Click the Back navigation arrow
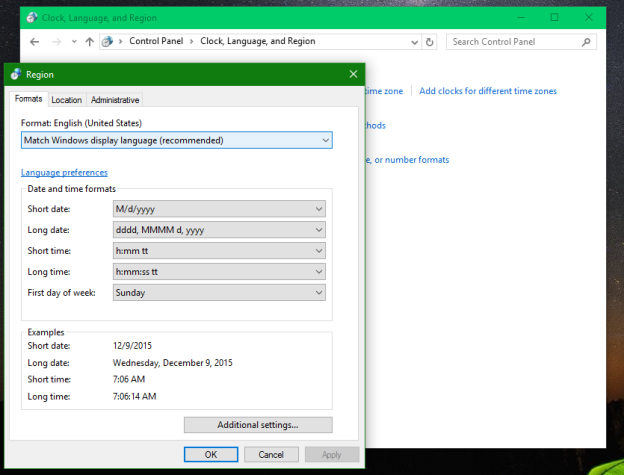The image size is (624, 475). click(x=35, y=42)
